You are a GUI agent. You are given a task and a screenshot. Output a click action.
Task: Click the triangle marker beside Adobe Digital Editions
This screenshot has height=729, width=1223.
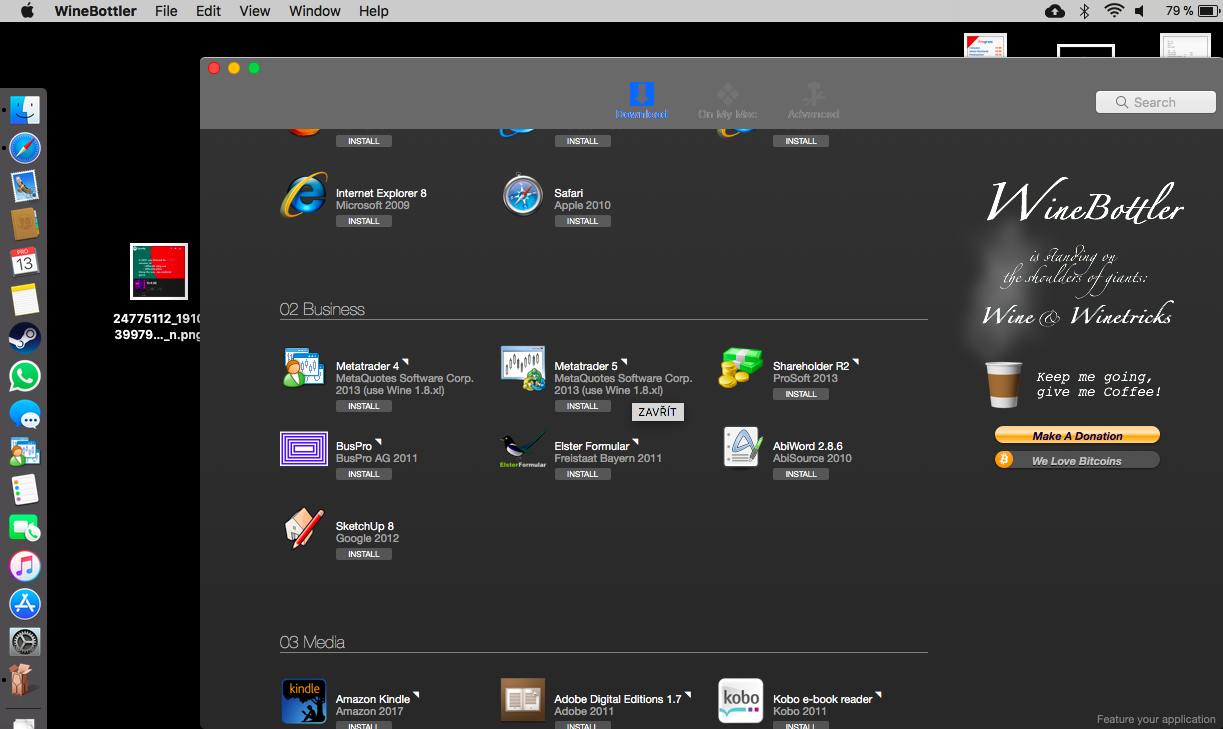(x=688, y=695)
